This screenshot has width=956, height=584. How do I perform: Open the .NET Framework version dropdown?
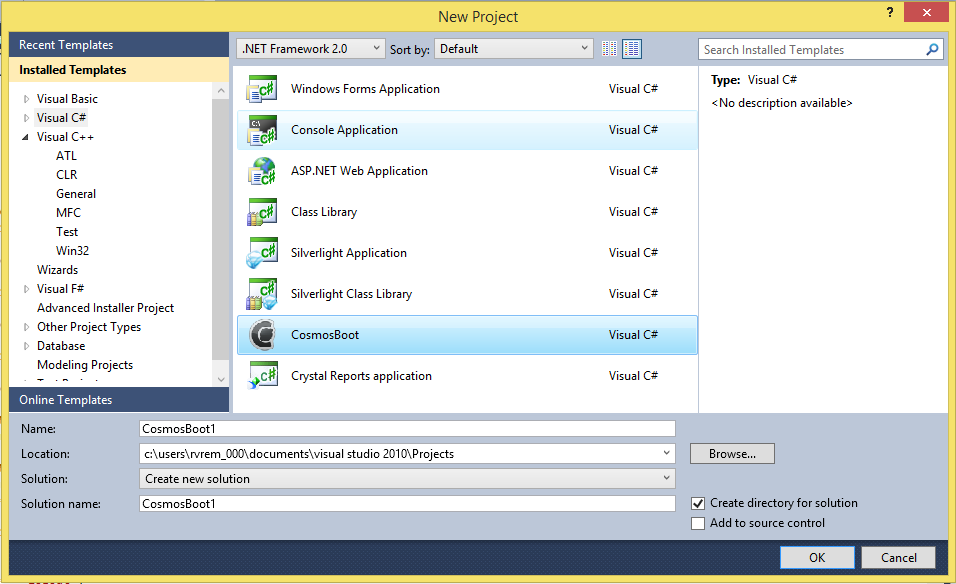(310, 49)
